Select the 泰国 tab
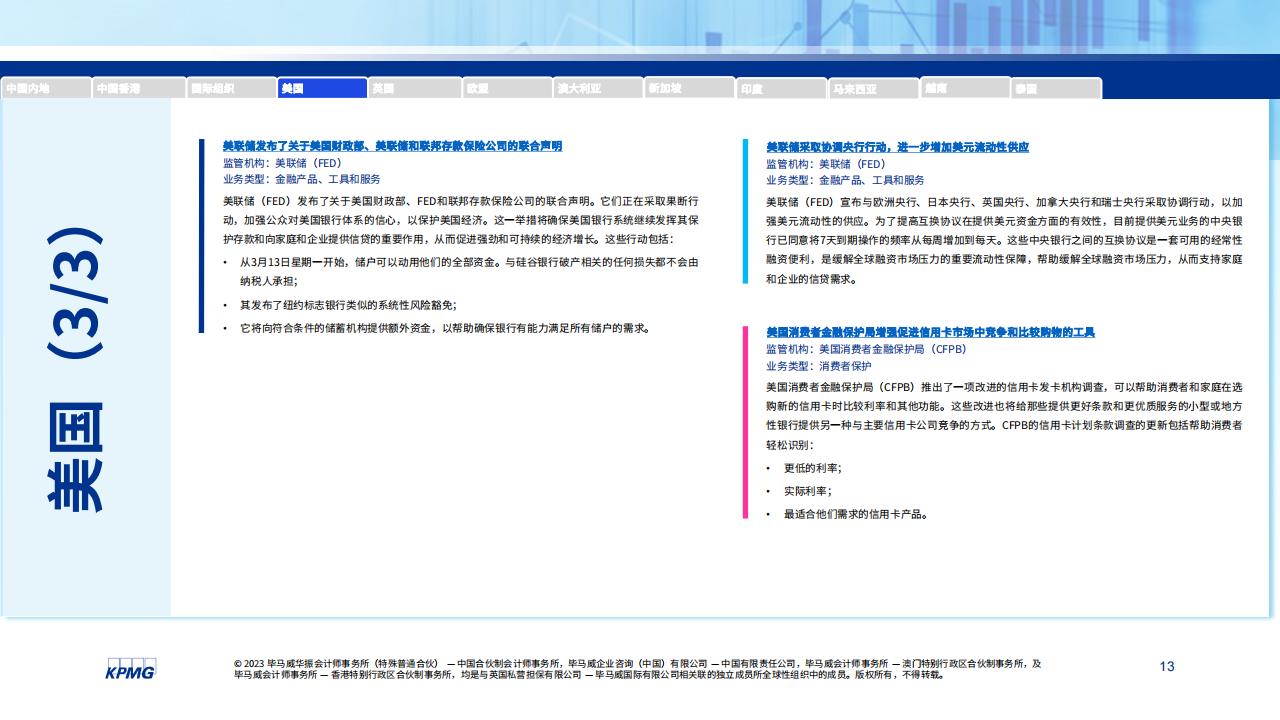Image resolution: width=1280 pixels, height=720 pixels. point(1056,88)
